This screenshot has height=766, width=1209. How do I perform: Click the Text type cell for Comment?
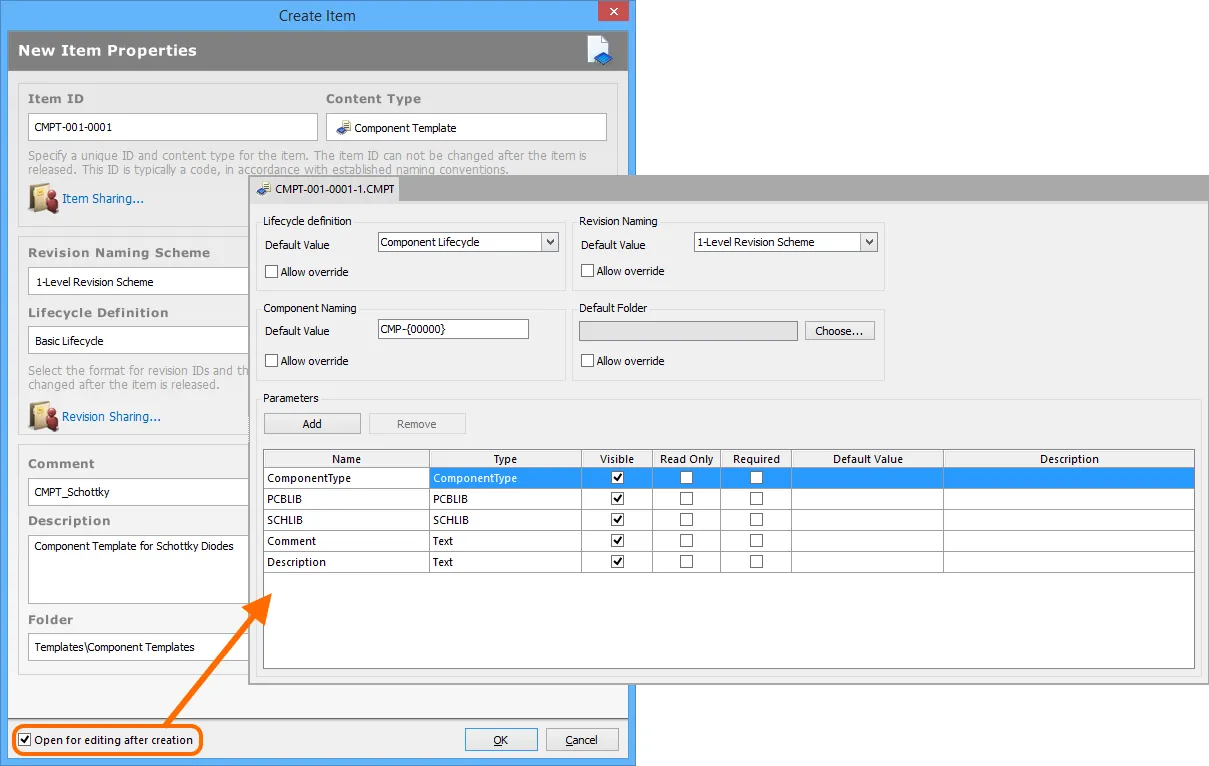pyautogui.click(x=505, y=541)
